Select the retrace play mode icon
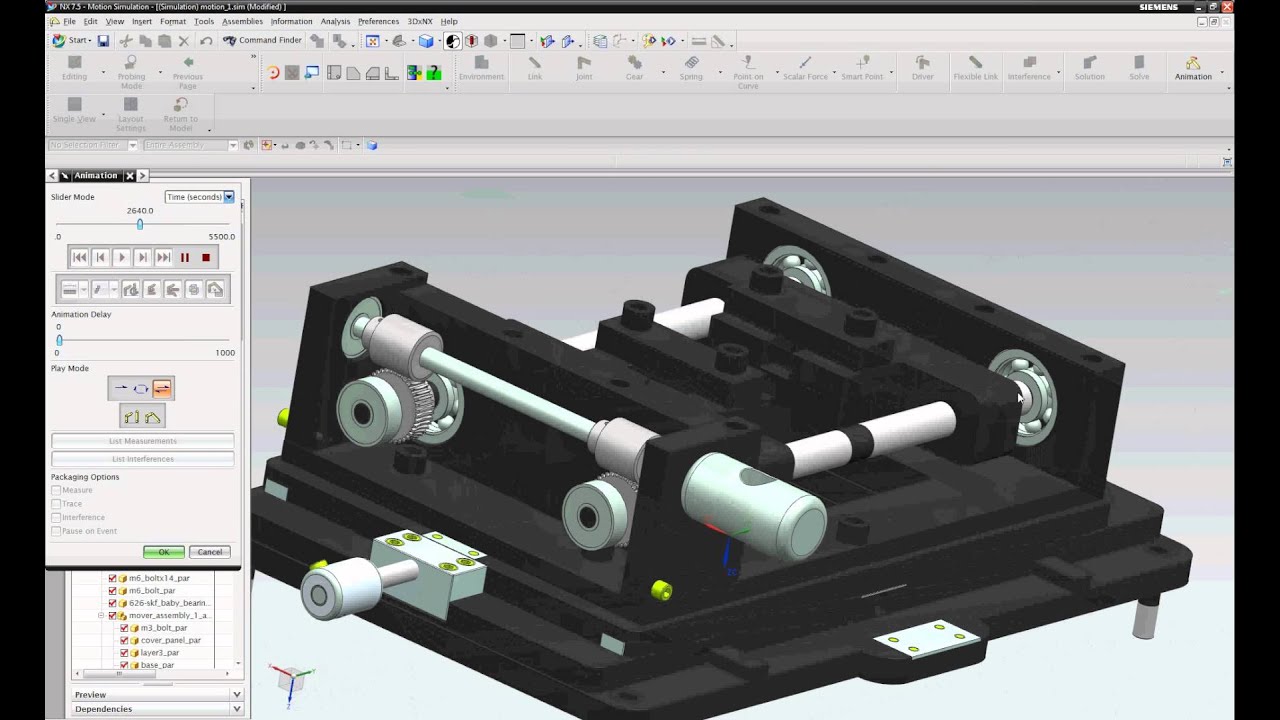 coord(162,388)
